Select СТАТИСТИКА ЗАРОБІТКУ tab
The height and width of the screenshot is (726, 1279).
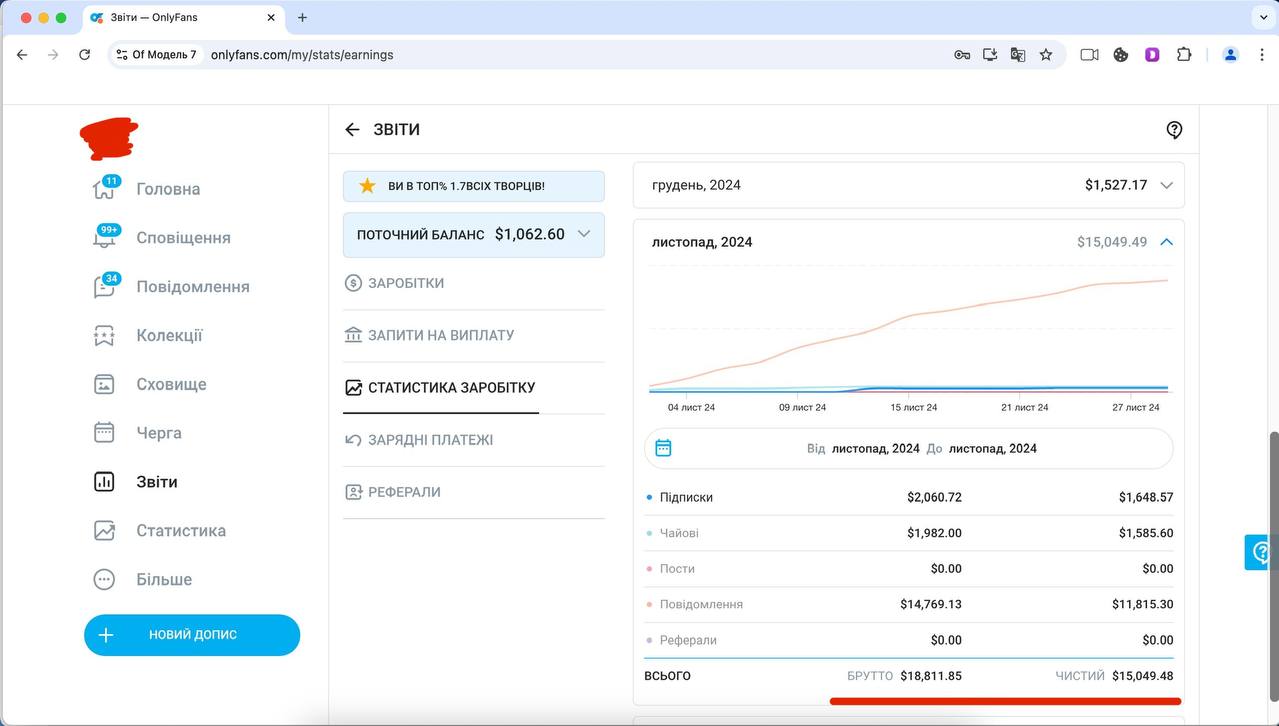coord(474,387)
